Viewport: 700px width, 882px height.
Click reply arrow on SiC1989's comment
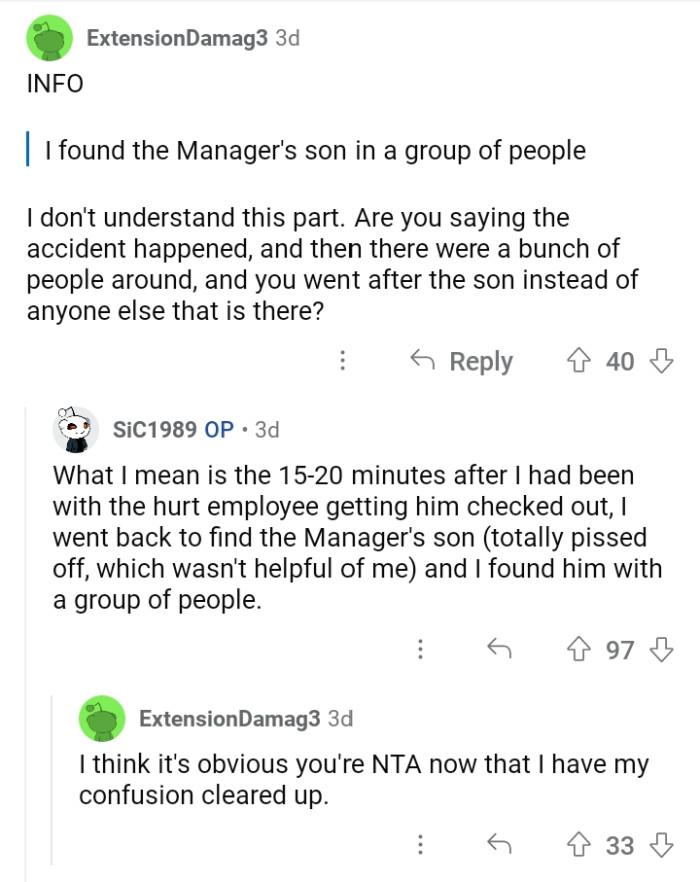tap(499, 650)
